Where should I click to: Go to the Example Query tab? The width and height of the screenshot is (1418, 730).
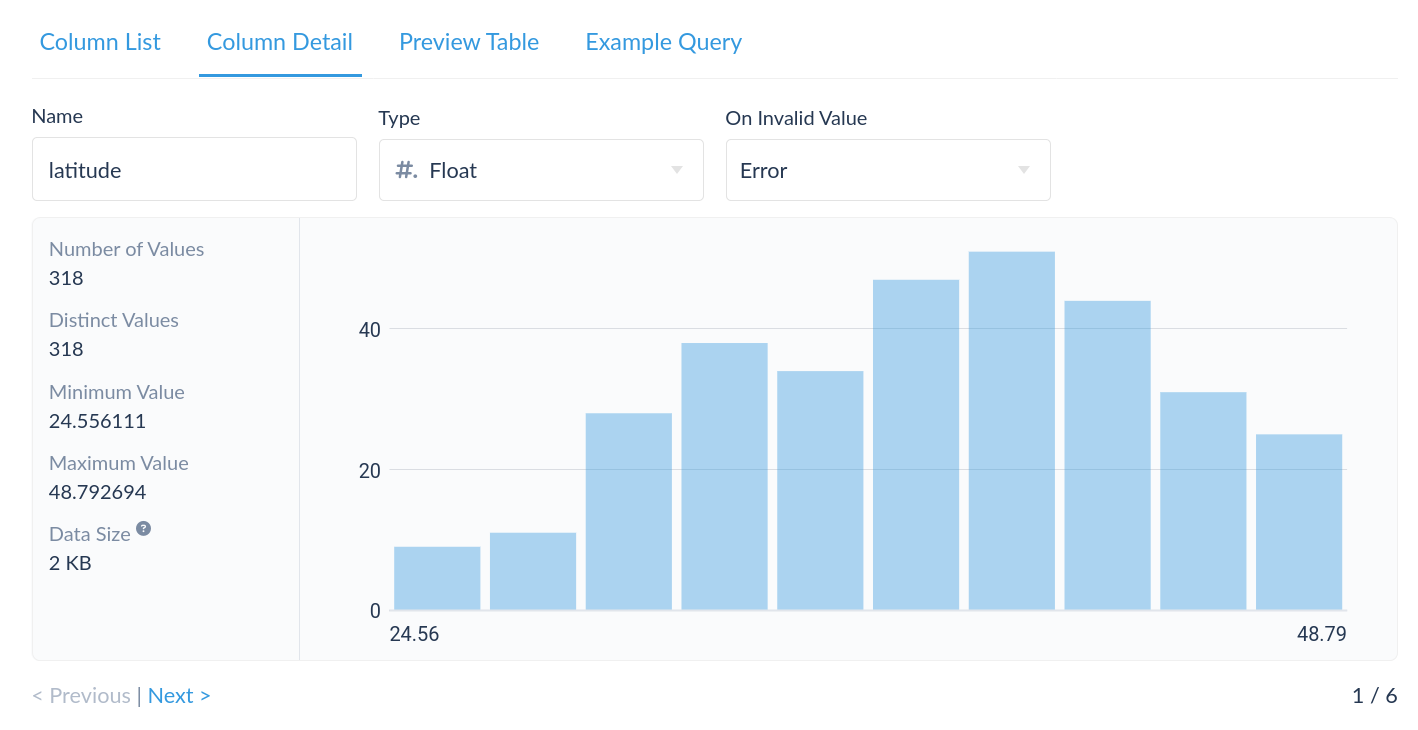(663, 42)
